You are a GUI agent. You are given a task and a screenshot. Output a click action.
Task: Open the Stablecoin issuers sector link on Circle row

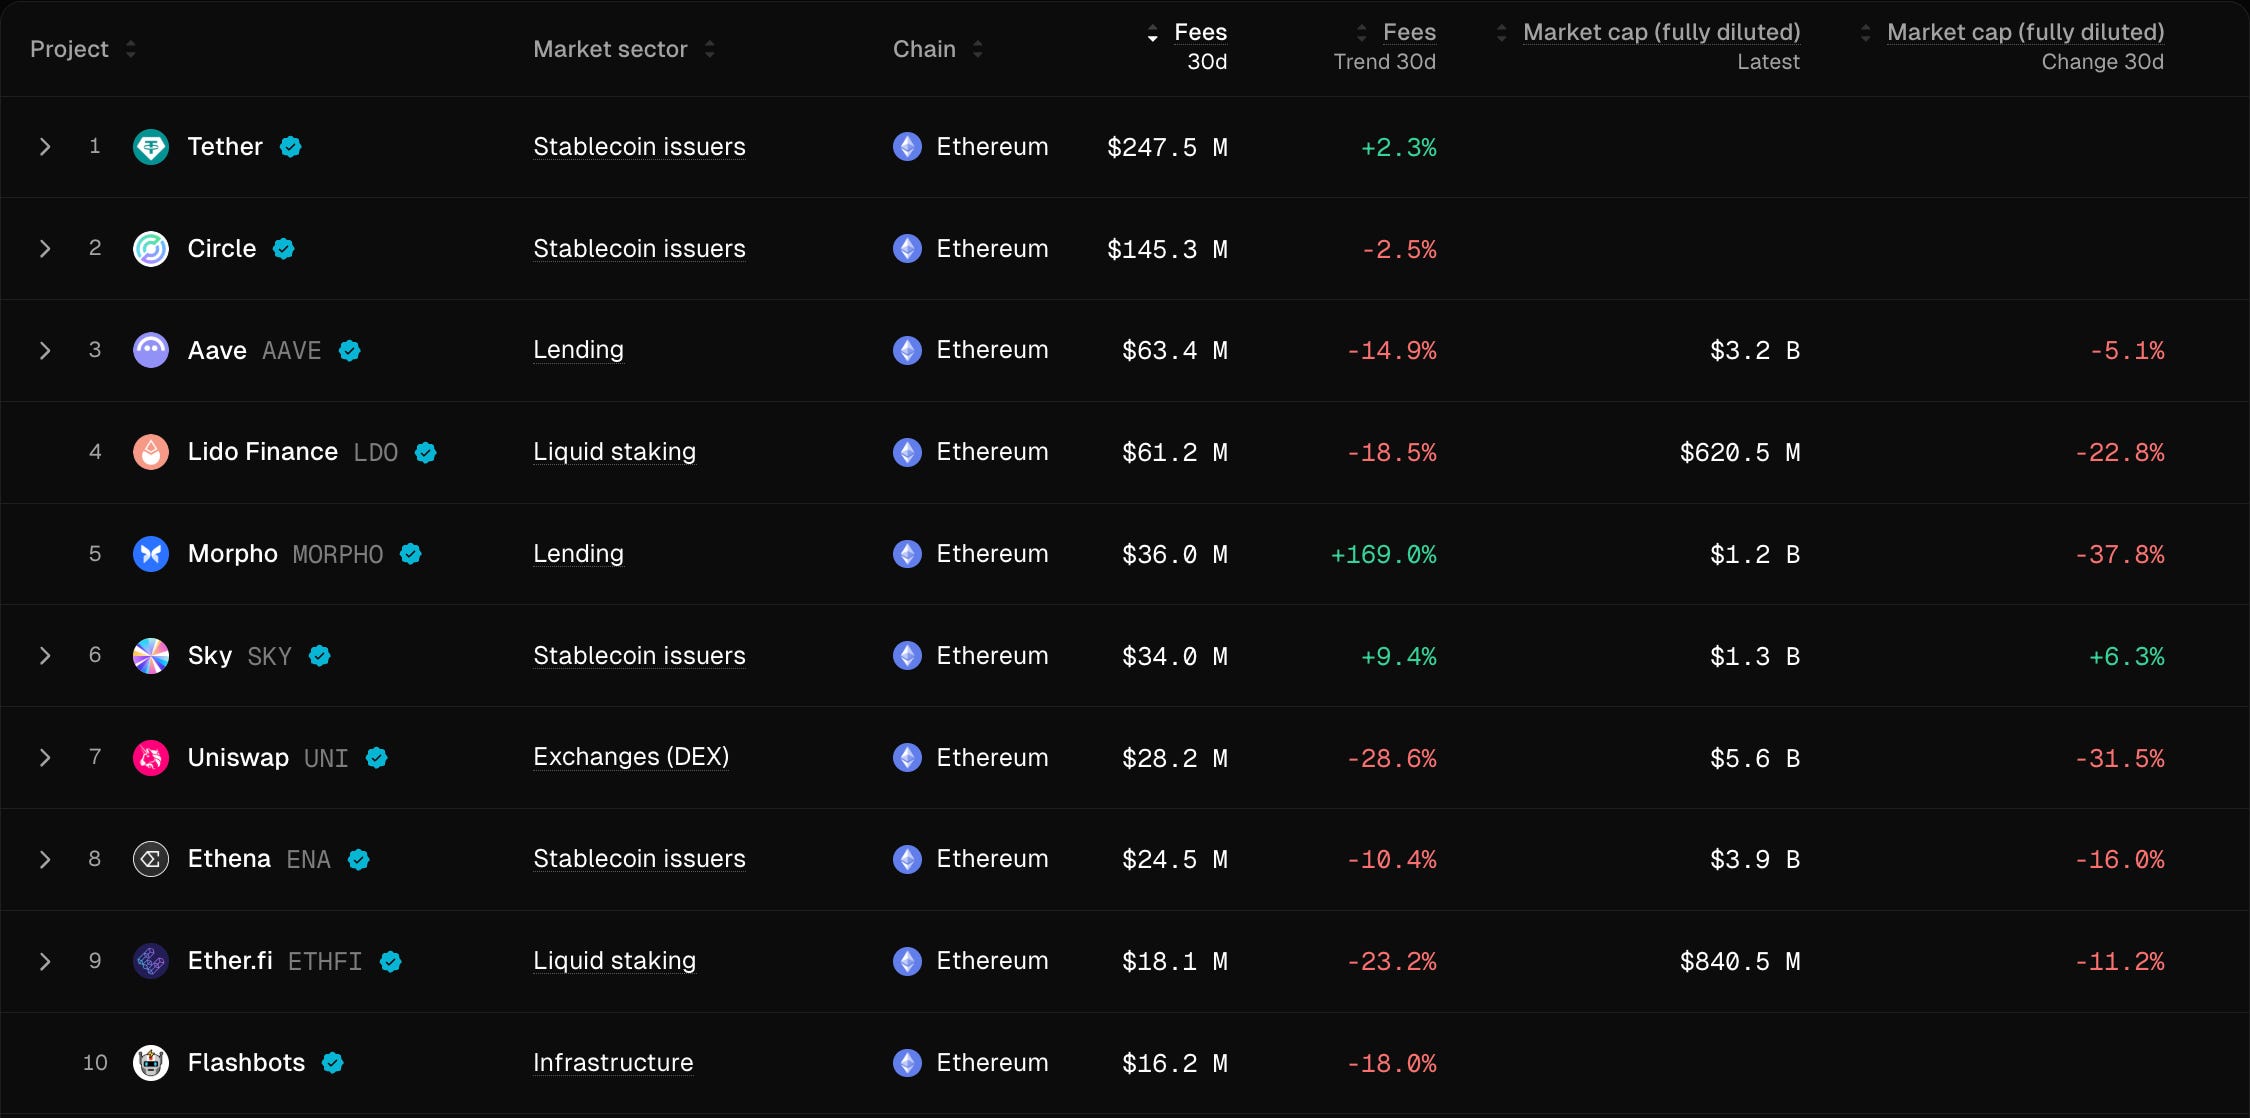coord(639,248)
